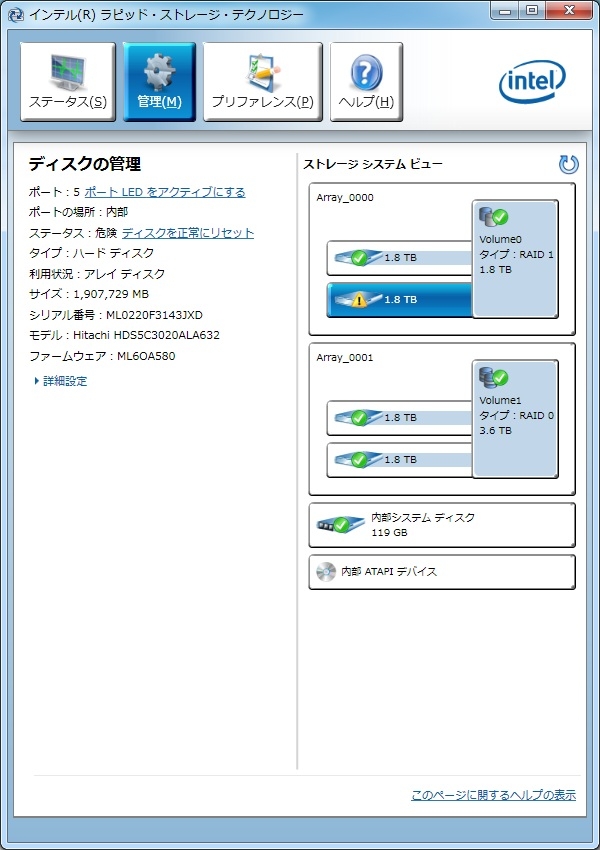600x850 pixels.
Task: Click the Intel logo
Action: (532, 81)
